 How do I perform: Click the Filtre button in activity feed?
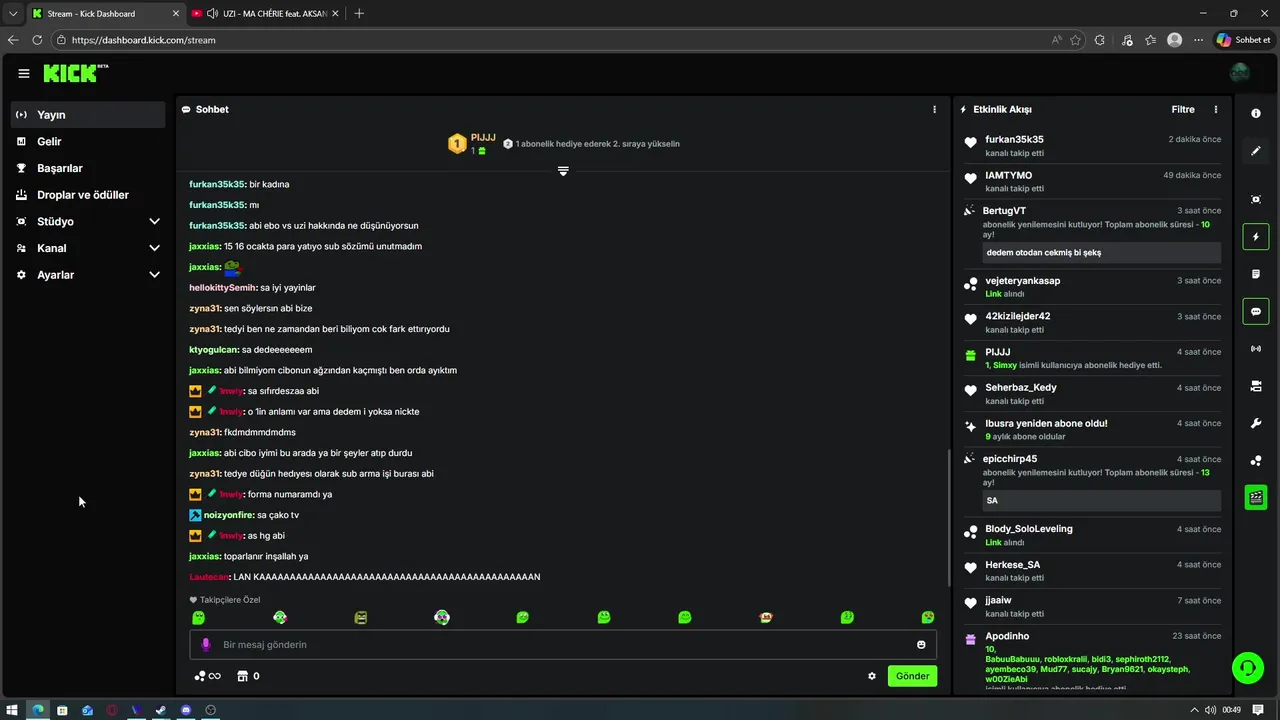[x=1183, y=109]
